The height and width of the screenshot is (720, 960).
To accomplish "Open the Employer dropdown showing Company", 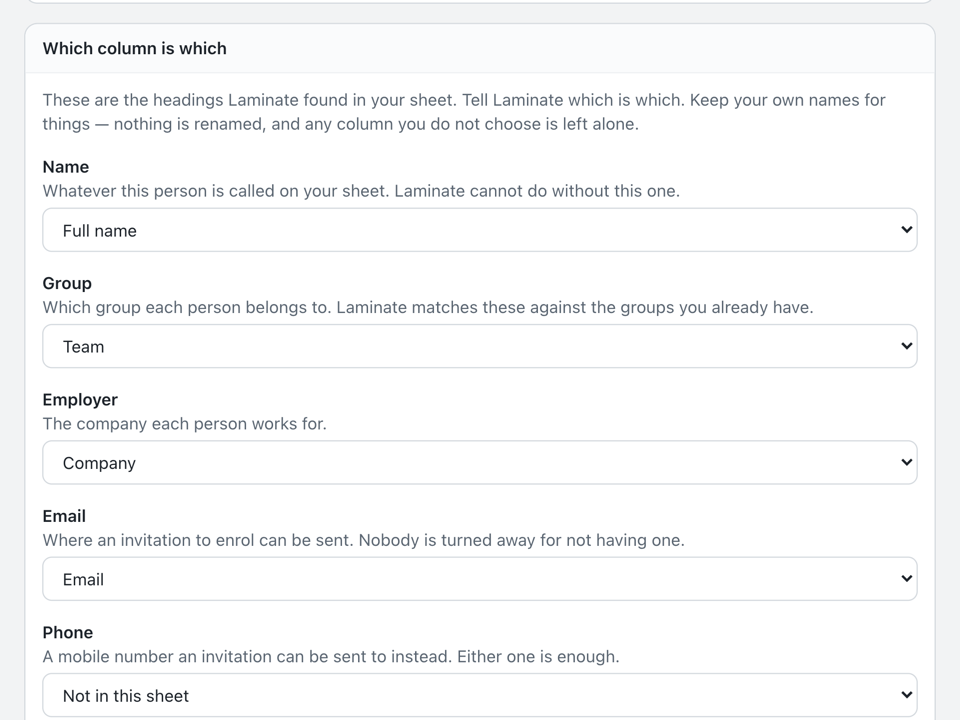I will pyautogui.click(x=479, y=462).
